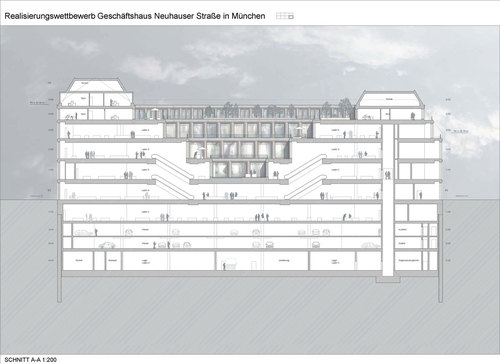
Task: Click the "SCHNITT A-A 1:200" caption
Action: [x=30, y=360]
